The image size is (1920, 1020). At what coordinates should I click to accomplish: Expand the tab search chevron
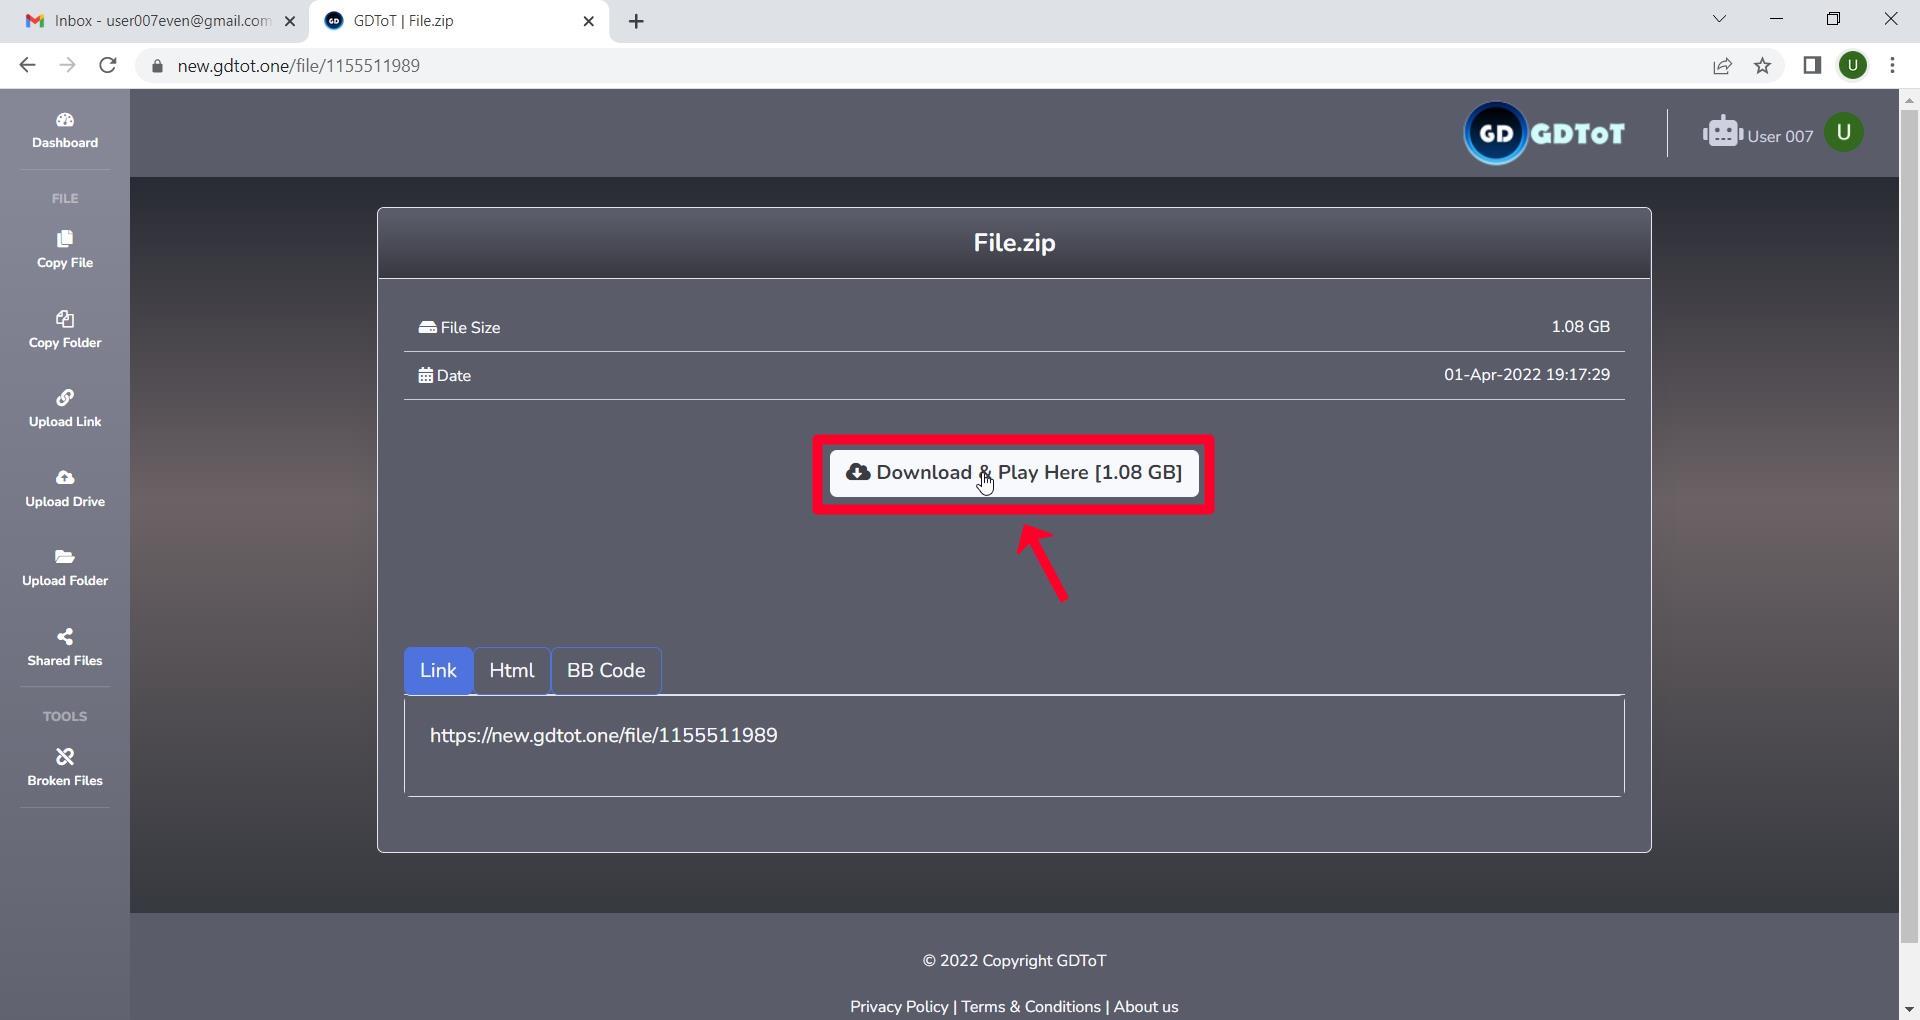coord(1719,19)
